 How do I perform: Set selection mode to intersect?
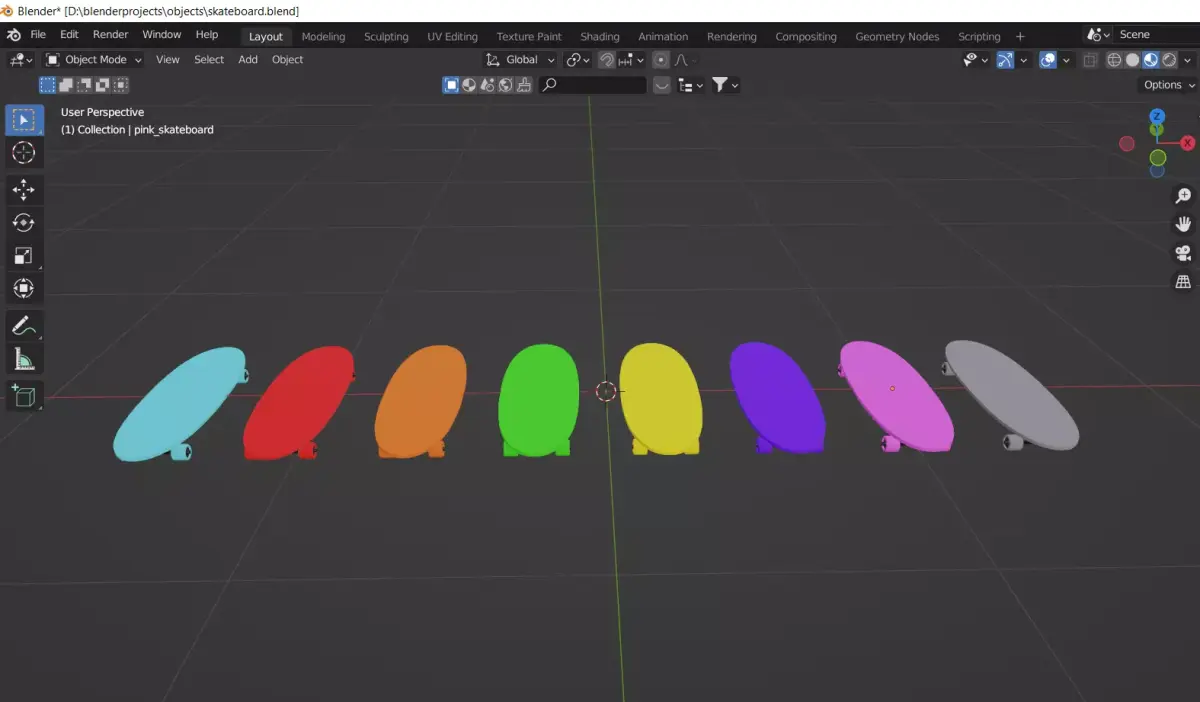[119, 86]
